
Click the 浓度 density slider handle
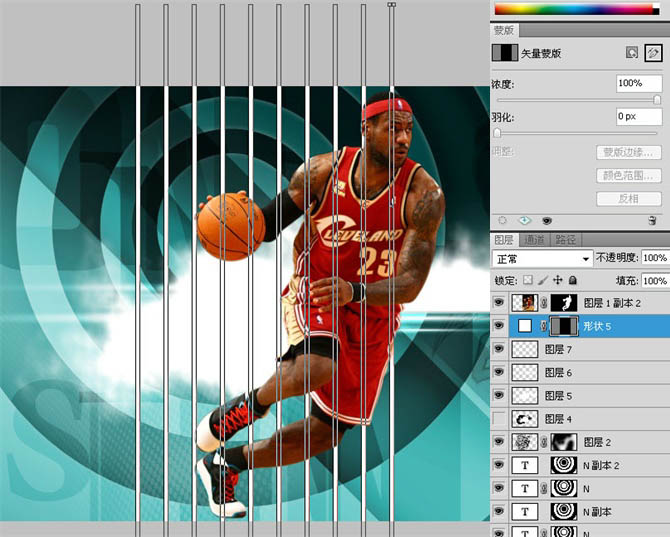coord(657,100)
